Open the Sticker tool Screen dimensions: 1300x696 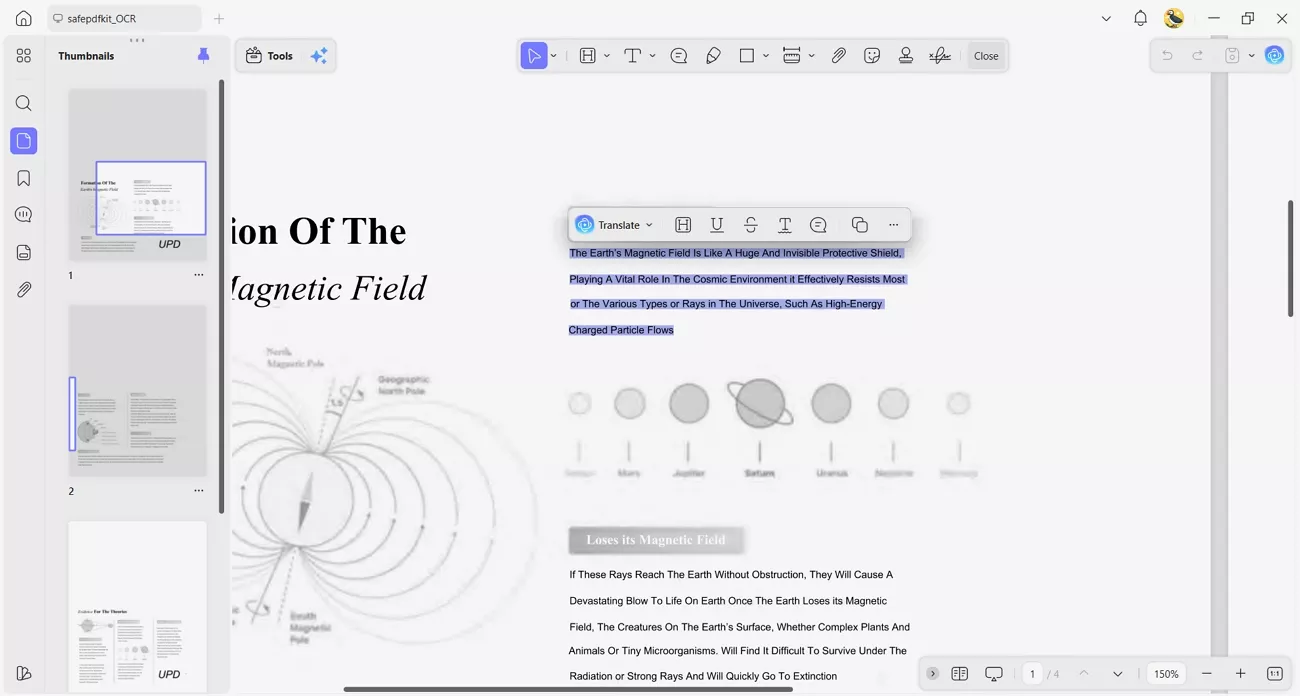tap(872, 55)
